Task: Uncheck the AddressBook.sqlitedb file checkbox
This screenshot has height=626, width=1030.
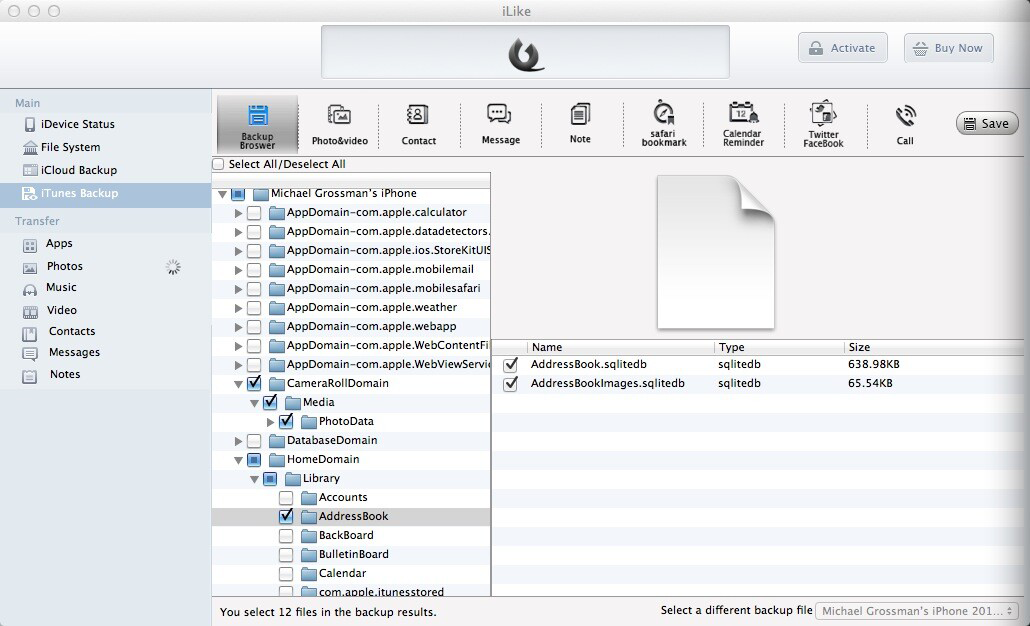Action: (510, 365)
